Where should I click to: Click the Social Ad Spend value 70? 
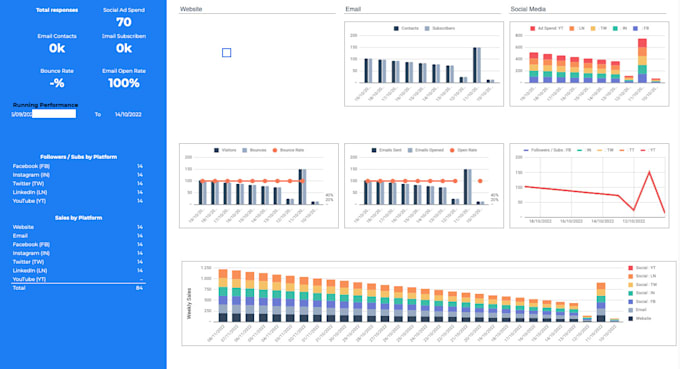point(124,22)
